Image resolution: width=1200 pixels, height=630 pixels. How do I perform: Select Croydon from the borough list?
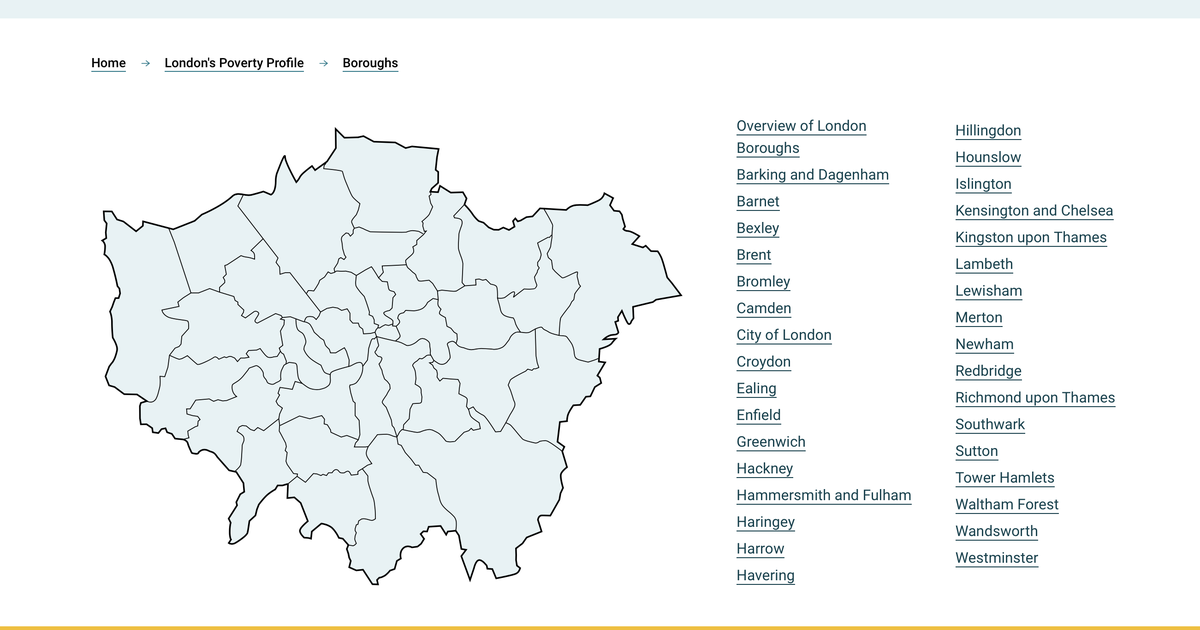pyautogui.click(x=763, y=362)
